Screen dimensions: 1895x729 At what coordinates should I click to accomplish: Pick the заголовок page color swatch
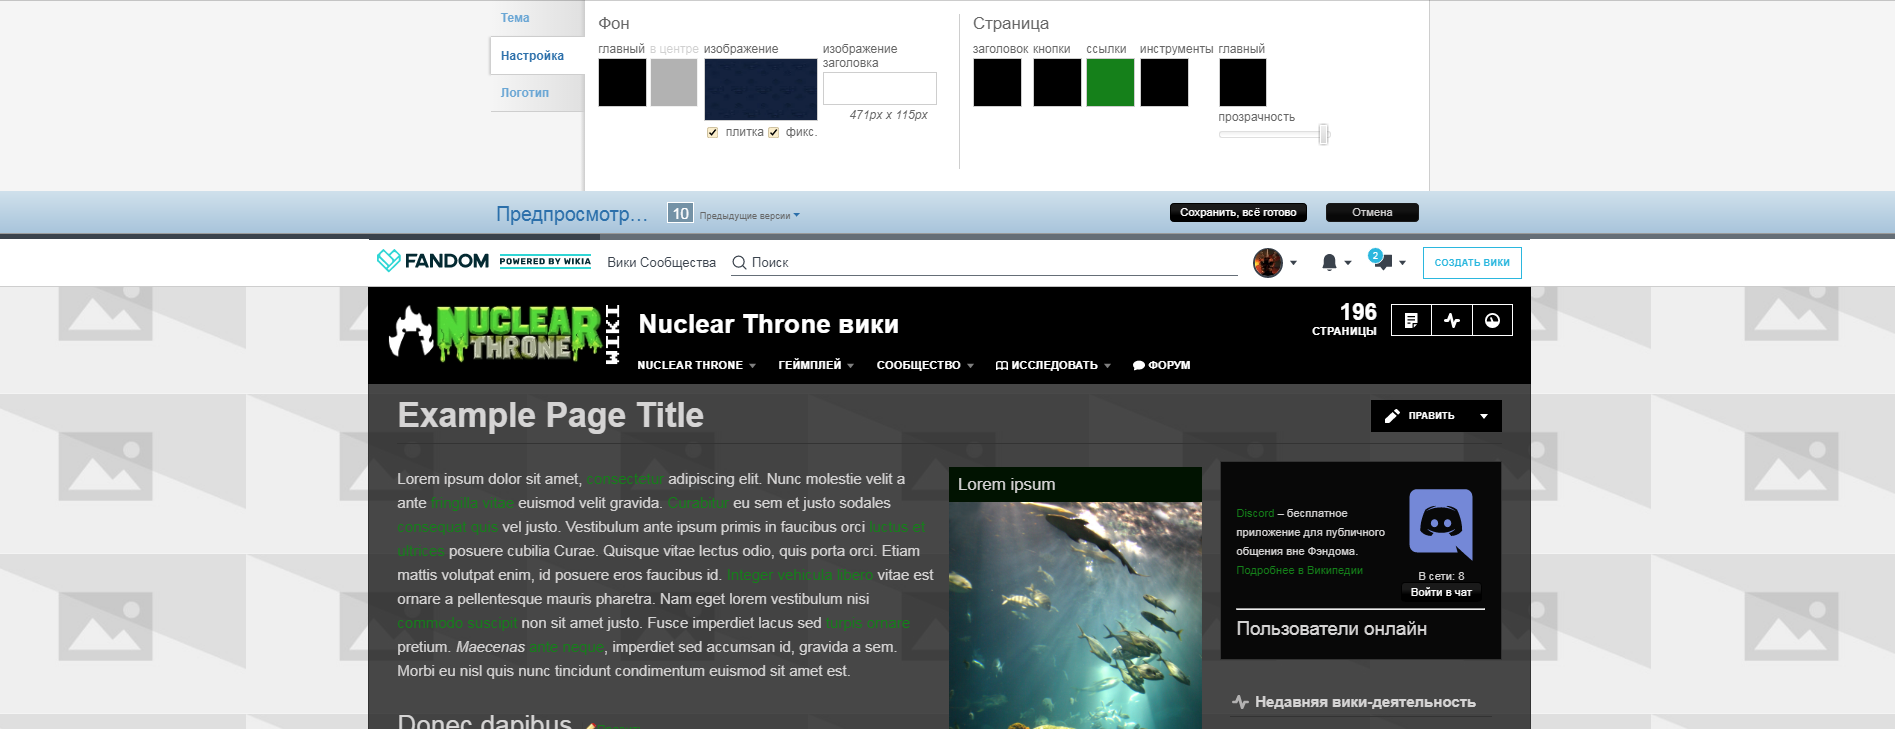997,82
